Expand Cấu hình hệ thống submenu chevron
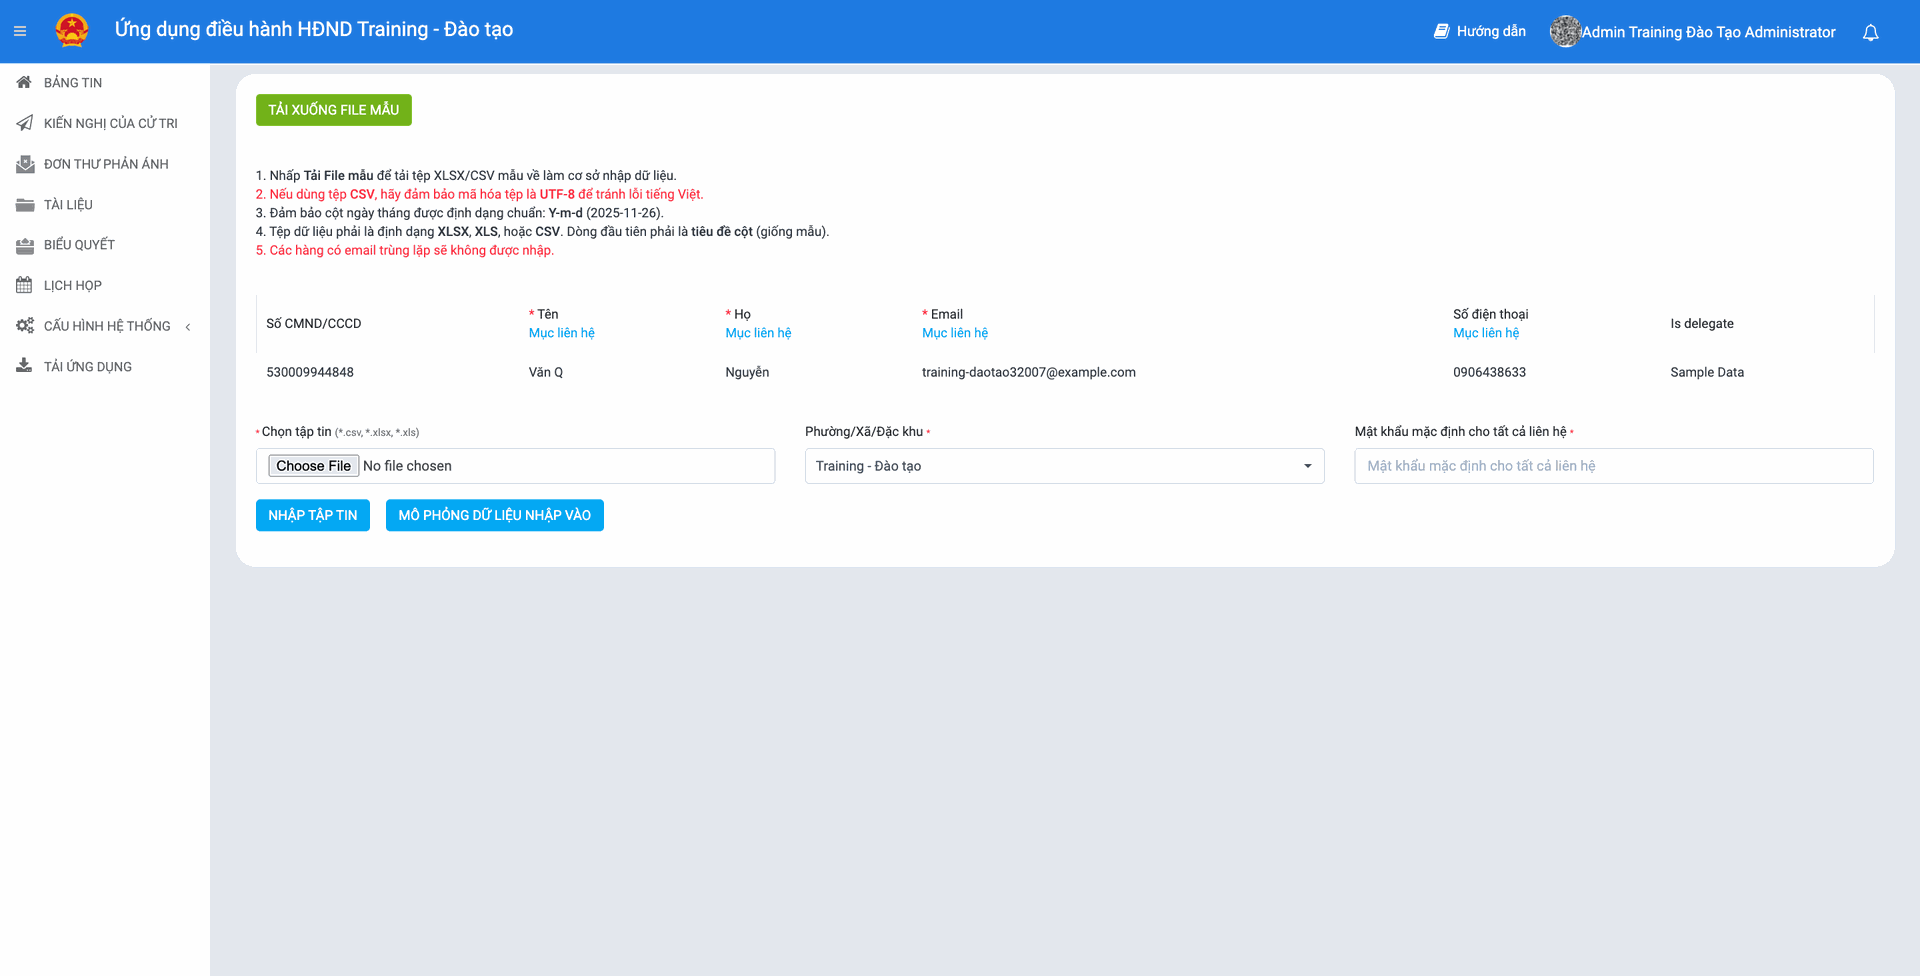This screenshot has height=976, width=1920. [x=188, y=327]
